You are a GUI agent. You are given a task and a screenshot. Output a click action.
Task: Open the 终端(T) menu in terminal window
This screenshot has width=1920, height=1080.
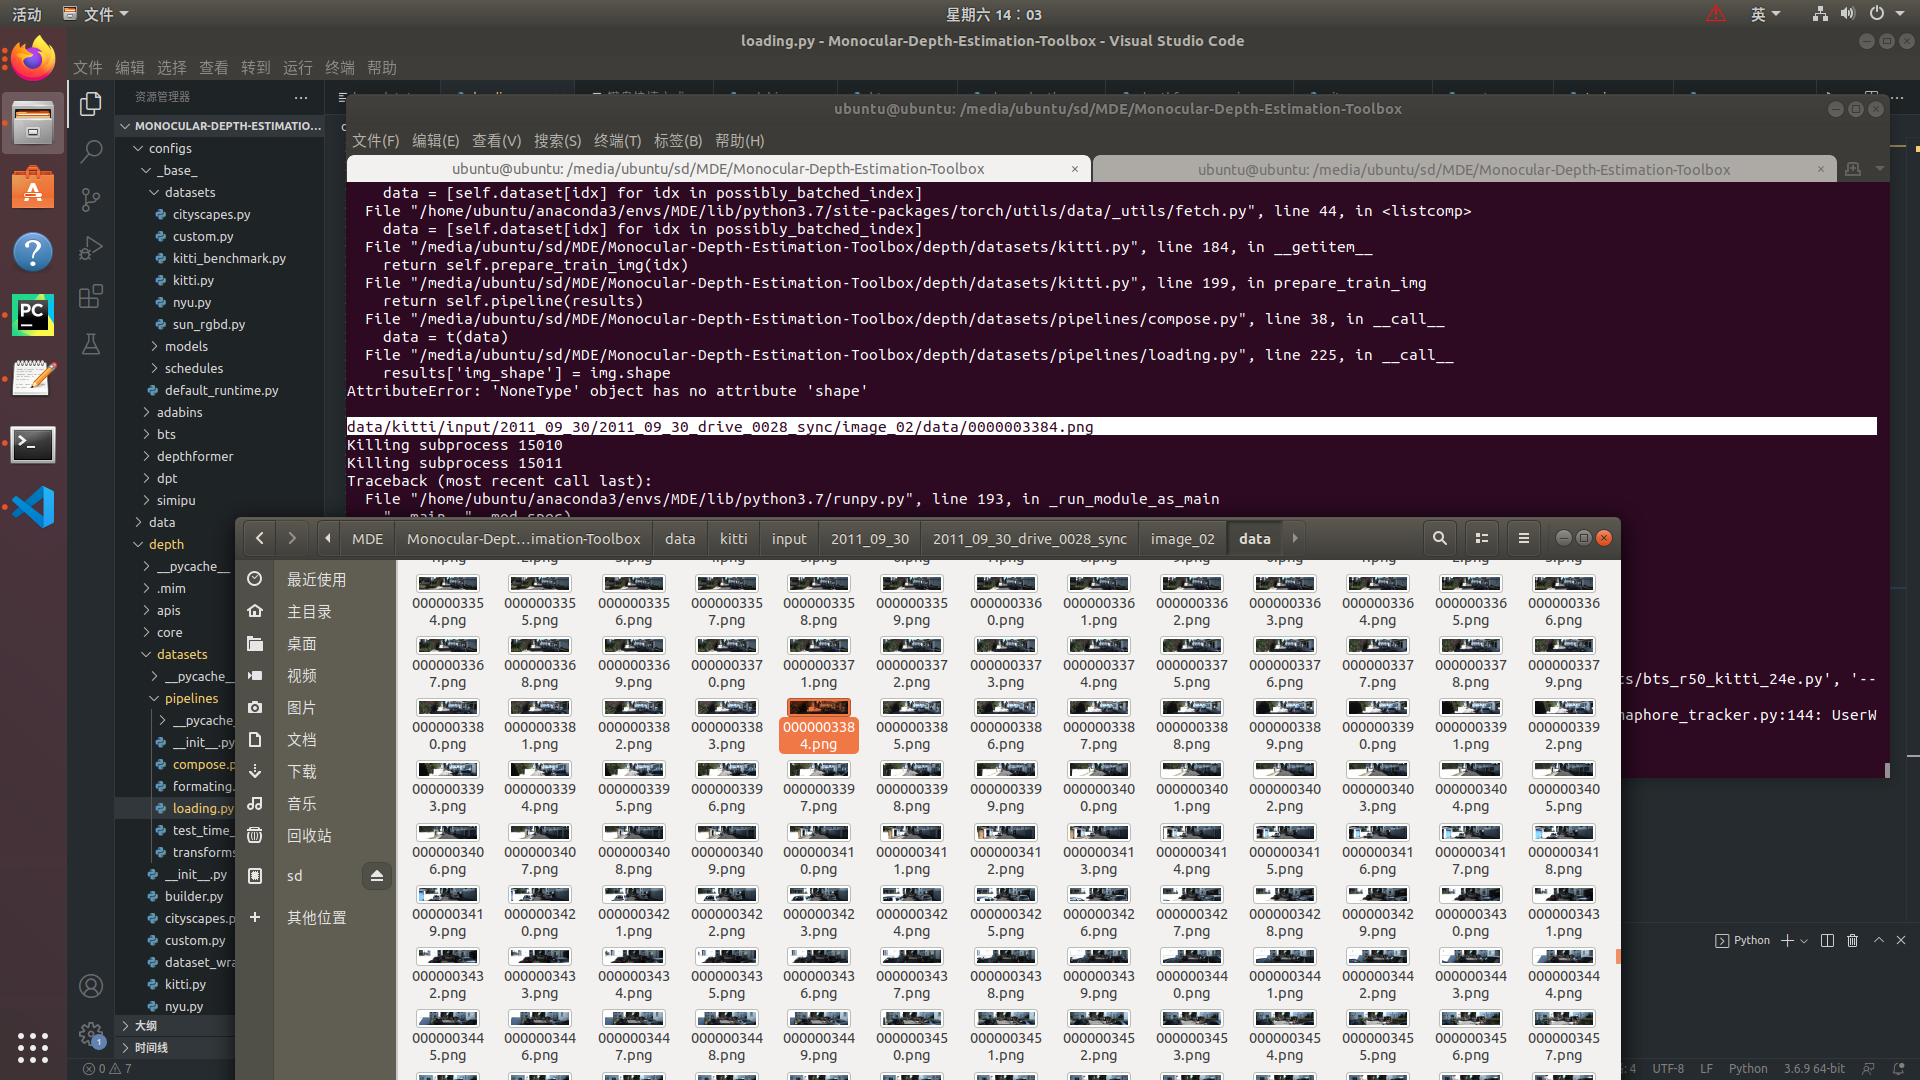click(617, 140)
